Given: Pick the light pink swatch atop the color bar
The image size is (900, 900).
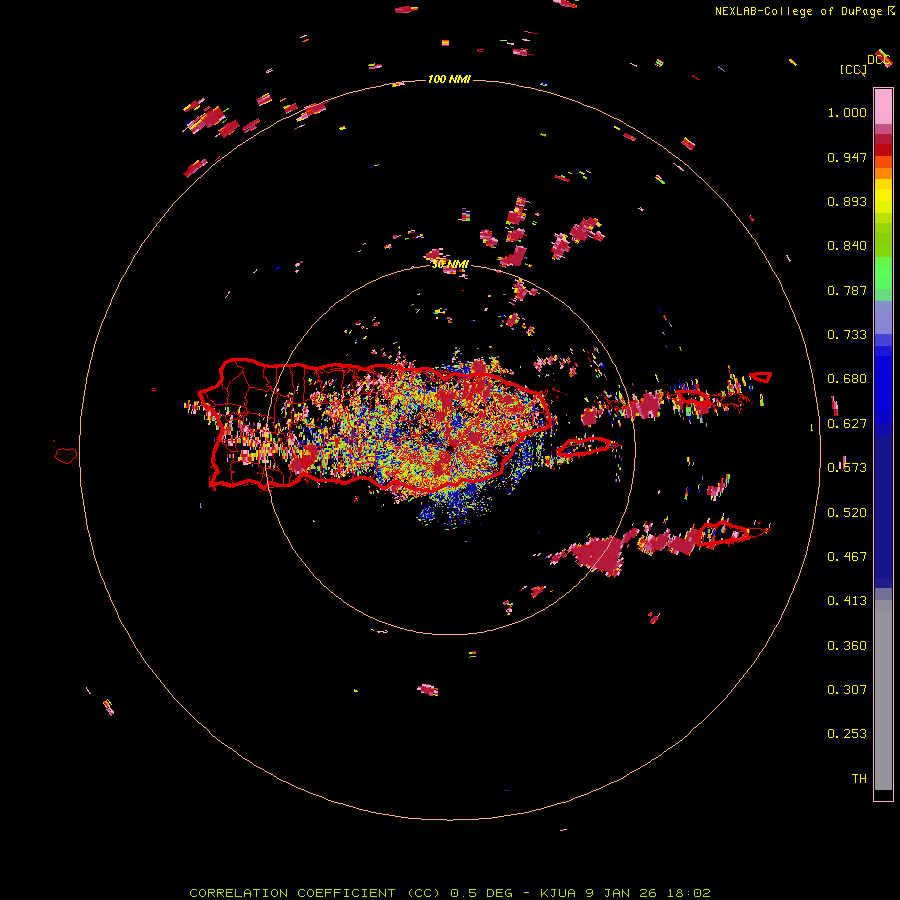Looking at the screenshot, I should click(883, 106).
